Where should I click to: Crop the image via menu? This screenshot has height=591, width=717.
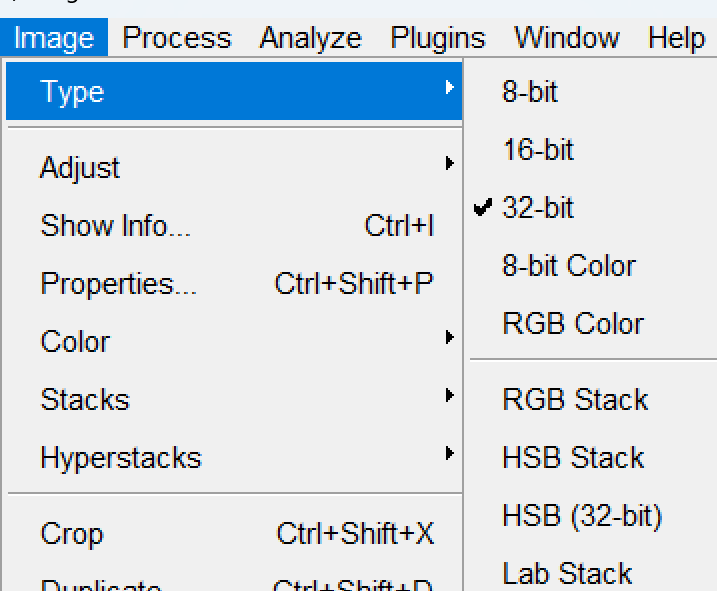point(71,534)
